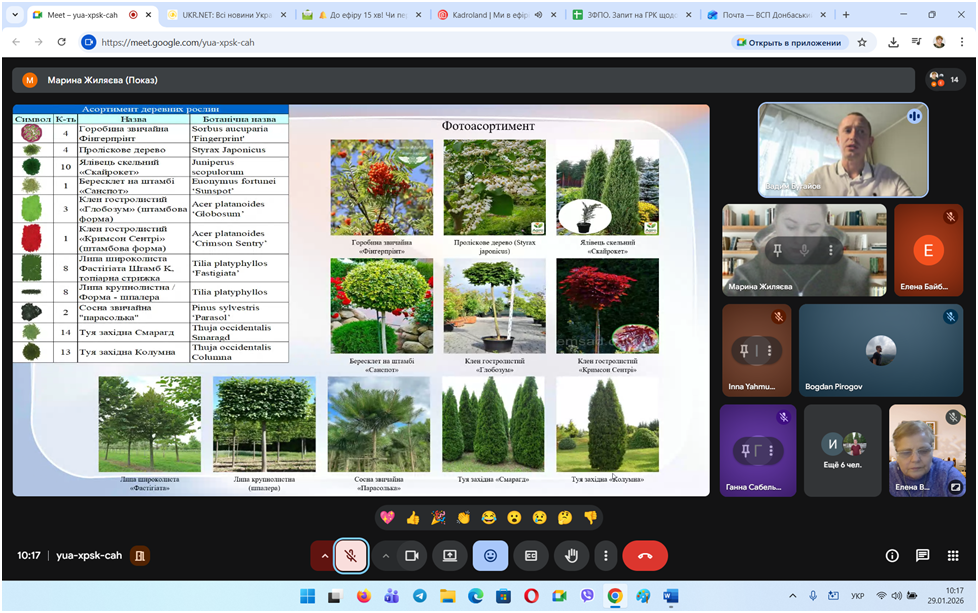Screen dimensions: 978x613
Task: Leave the call with the red button
Action: pyautogui.click(x=645, y=555)
